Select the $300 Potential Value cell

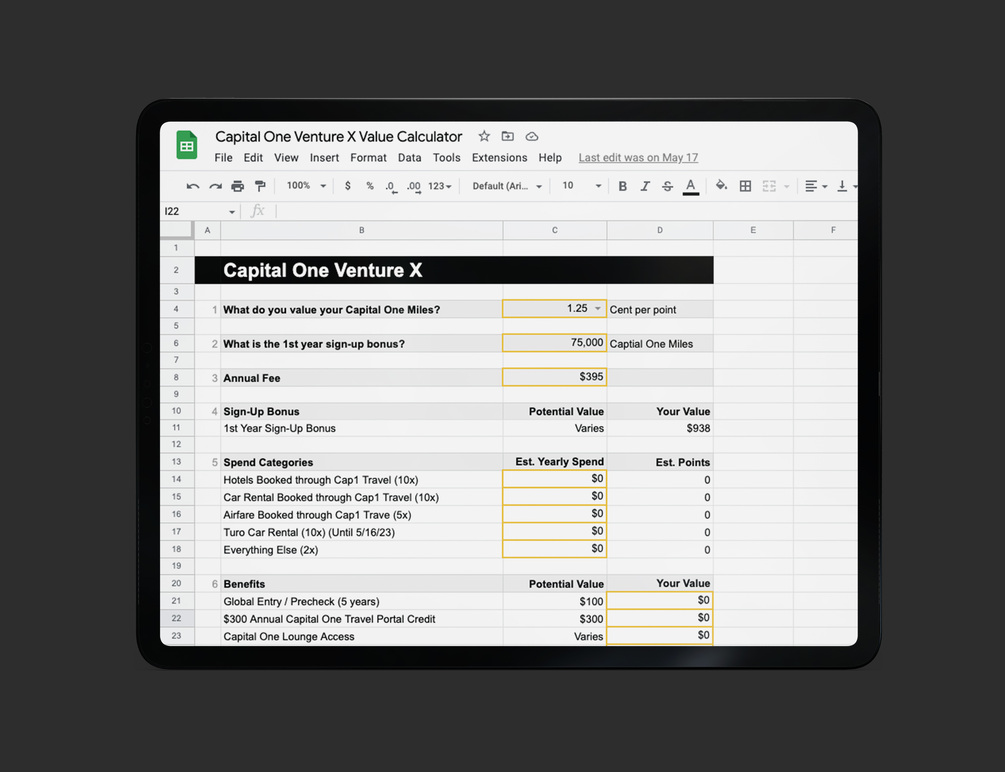pyautogui.click(x=554, y=619)
